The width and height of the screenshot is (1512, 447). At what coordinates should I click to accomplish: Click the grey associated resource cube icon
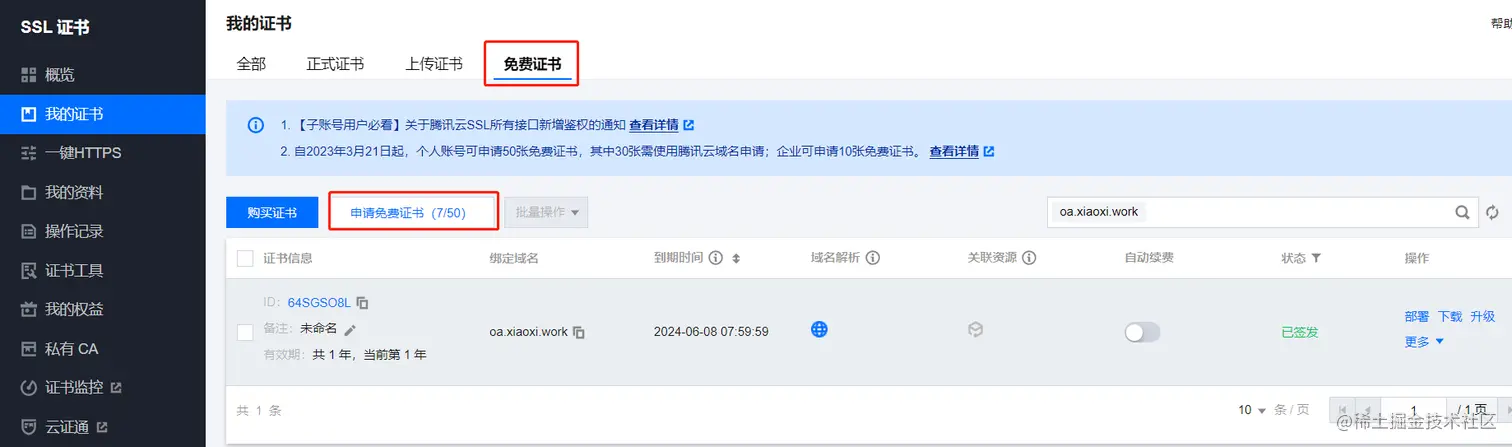[976, 329]
